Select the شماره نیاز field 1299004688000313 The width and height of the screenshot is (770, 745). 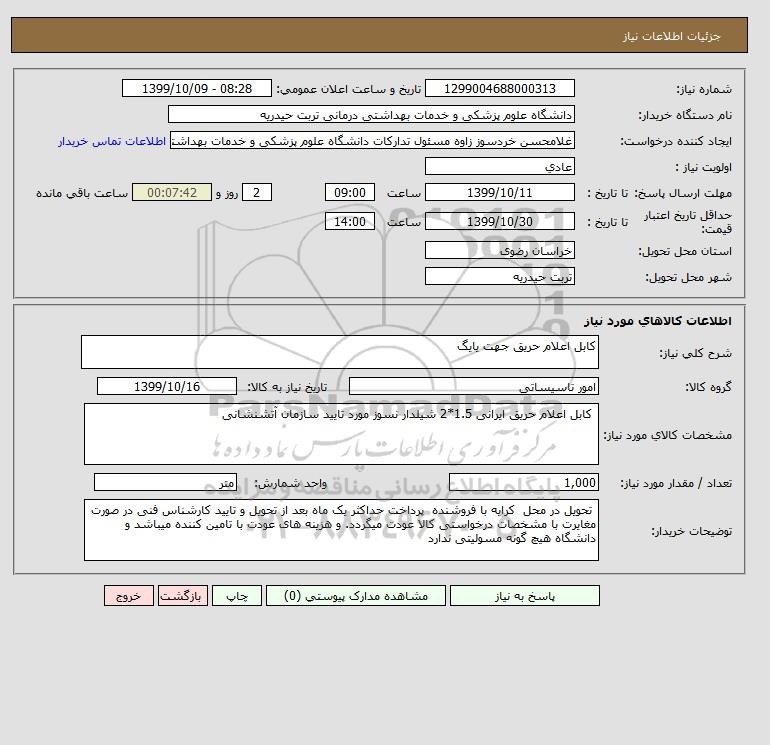pos(499,88)
